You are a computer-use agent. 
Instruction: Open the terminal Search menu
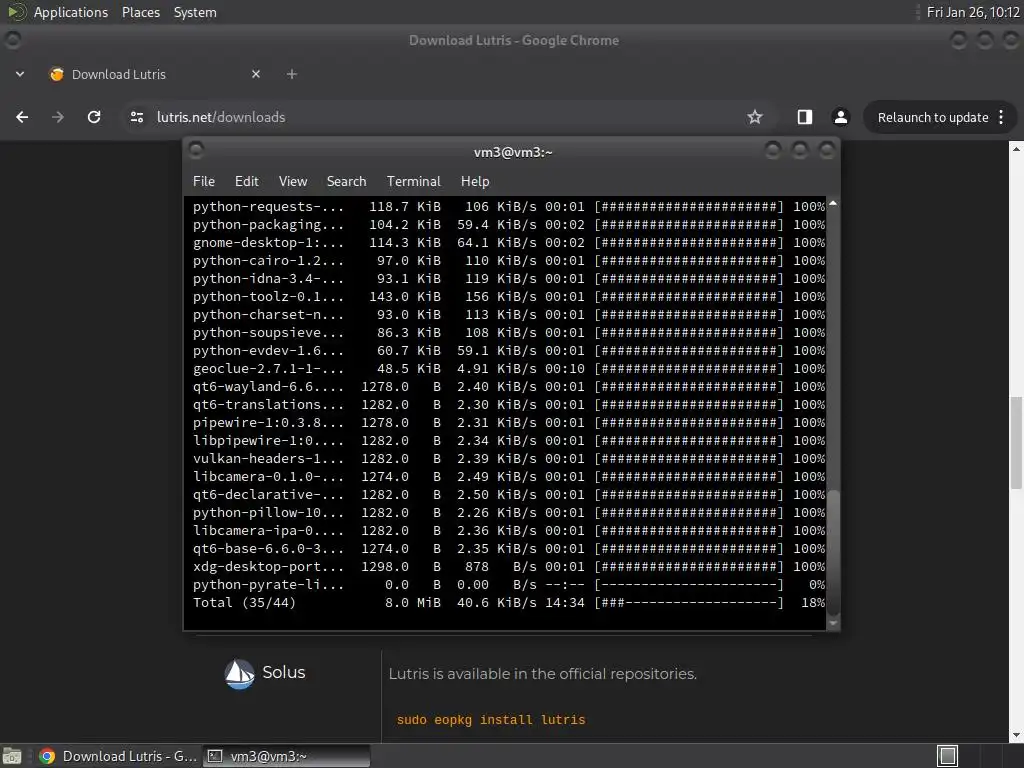click(x=346, y=182)
